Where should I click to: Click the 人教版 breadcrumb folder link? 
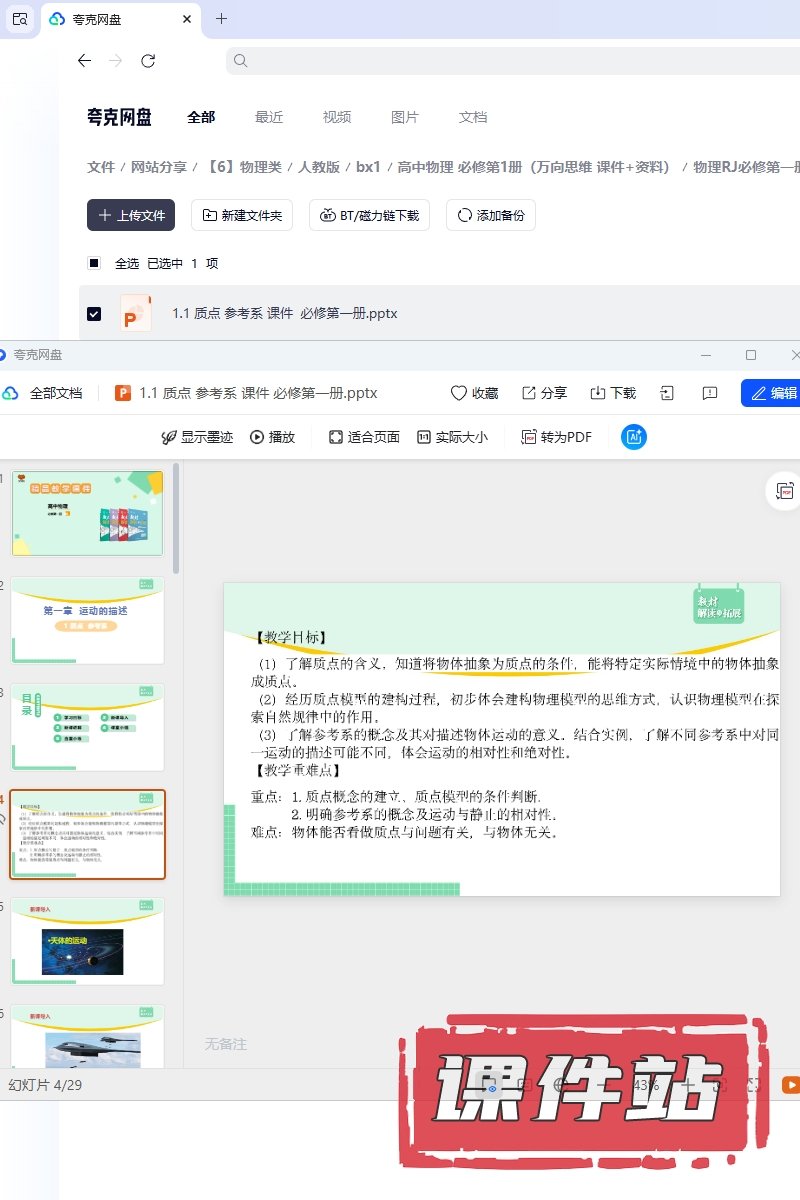(319, 167)
